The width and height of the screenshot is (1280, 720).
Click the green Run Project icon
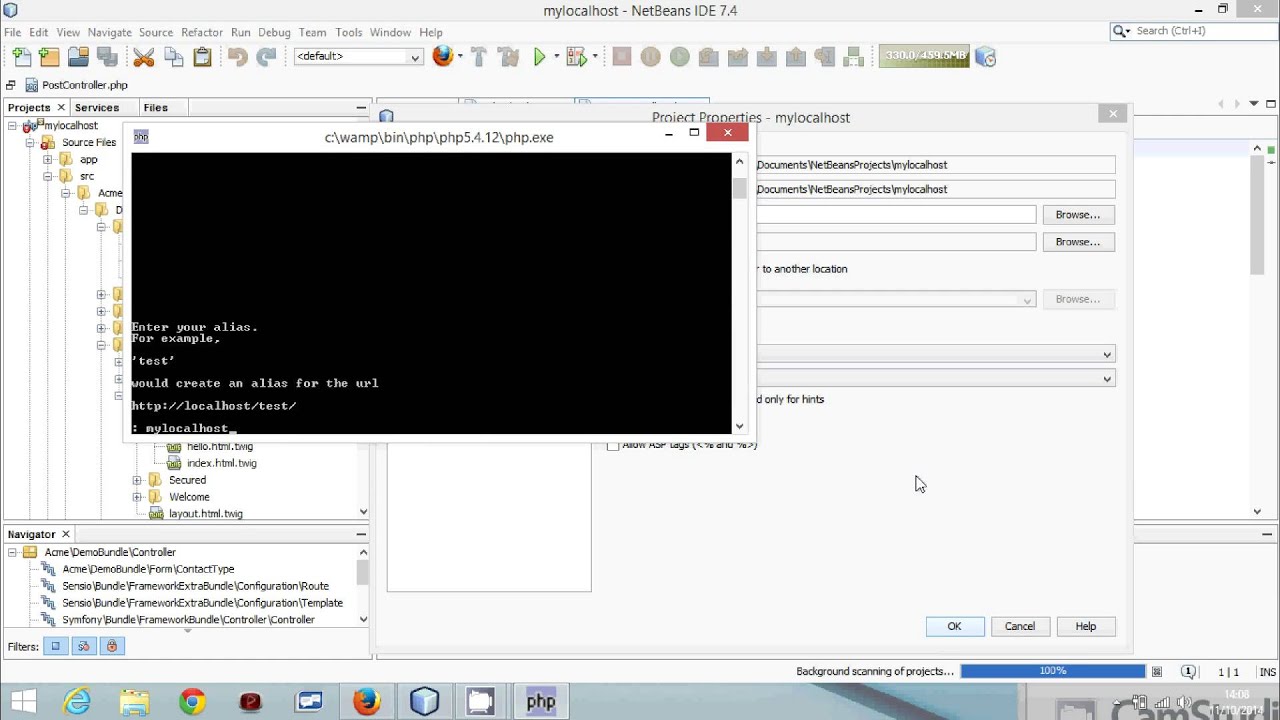point(540,57)
